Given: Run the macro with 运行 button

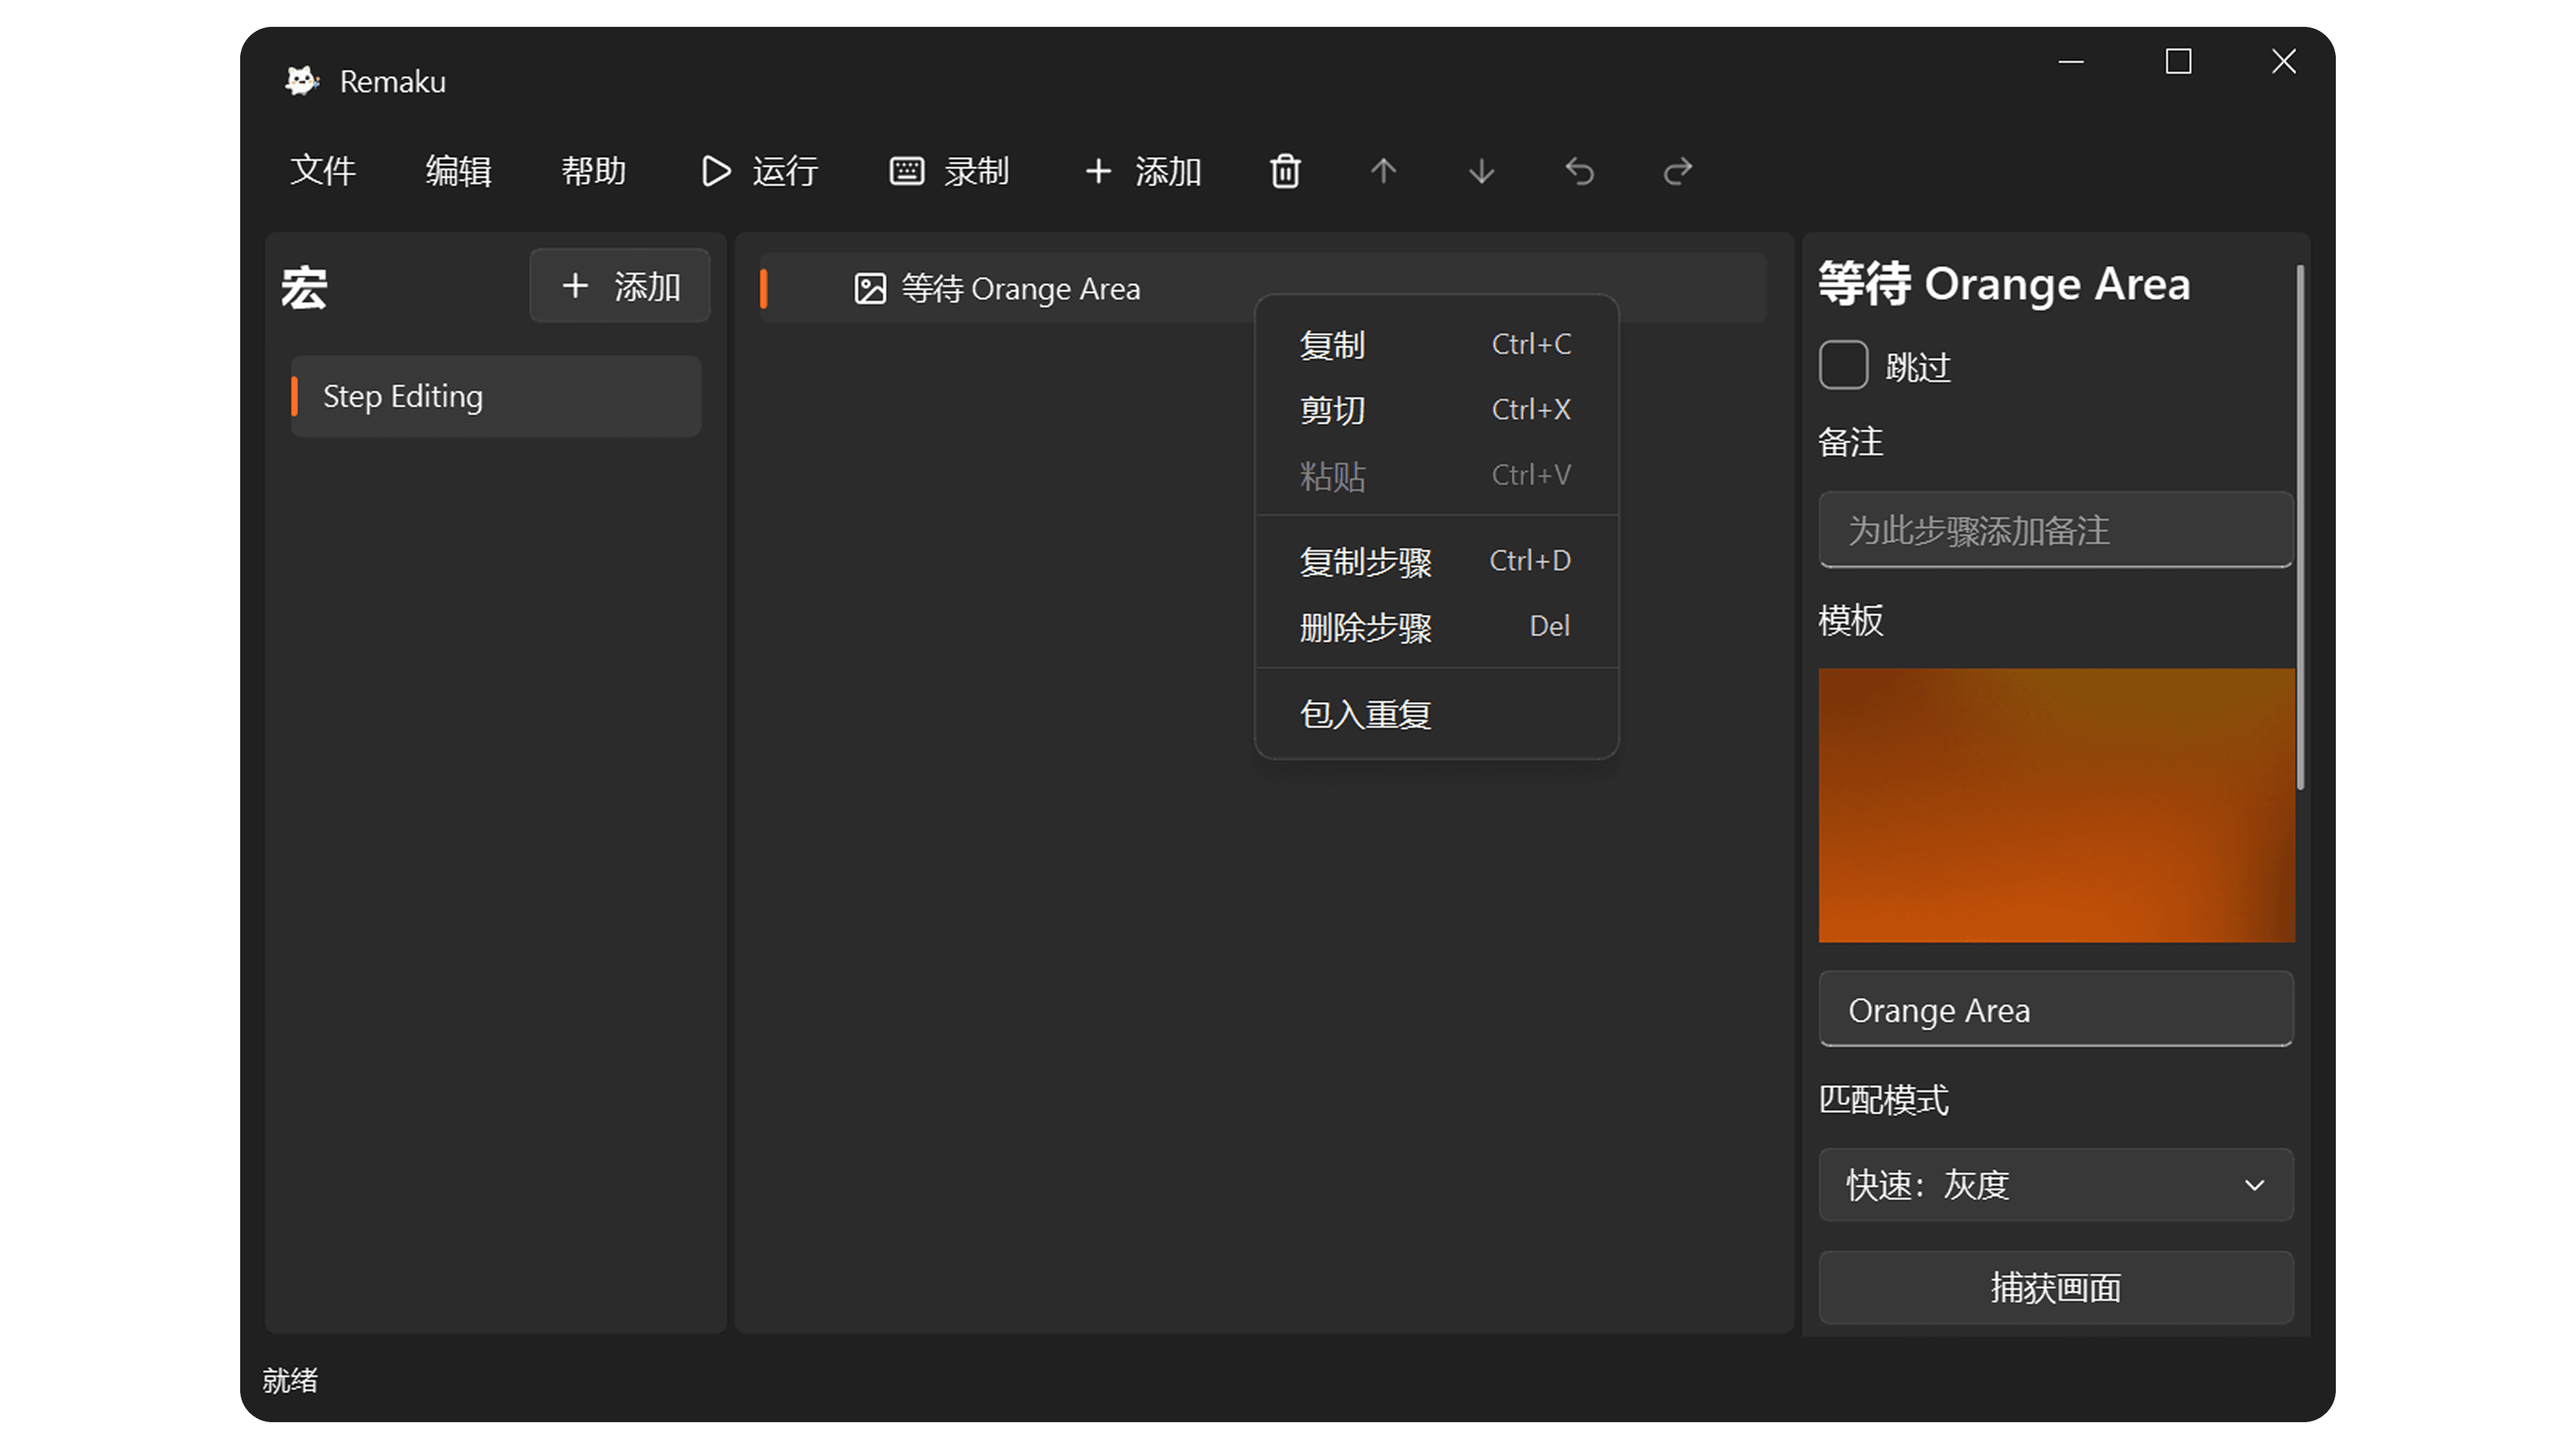Looking at the screenshot, I should 760,171.
